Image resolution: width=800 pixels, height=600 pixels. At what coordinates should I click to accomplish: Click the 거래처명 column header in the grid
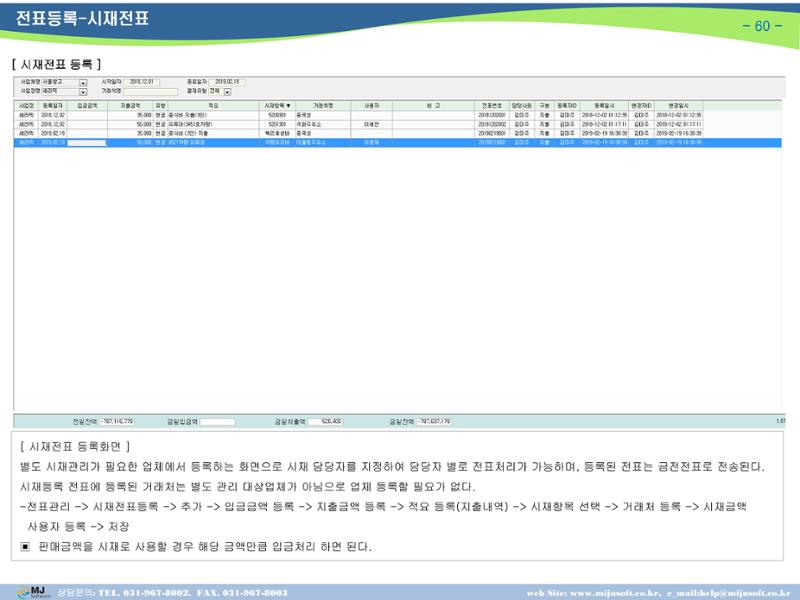(x=323, y=106)
